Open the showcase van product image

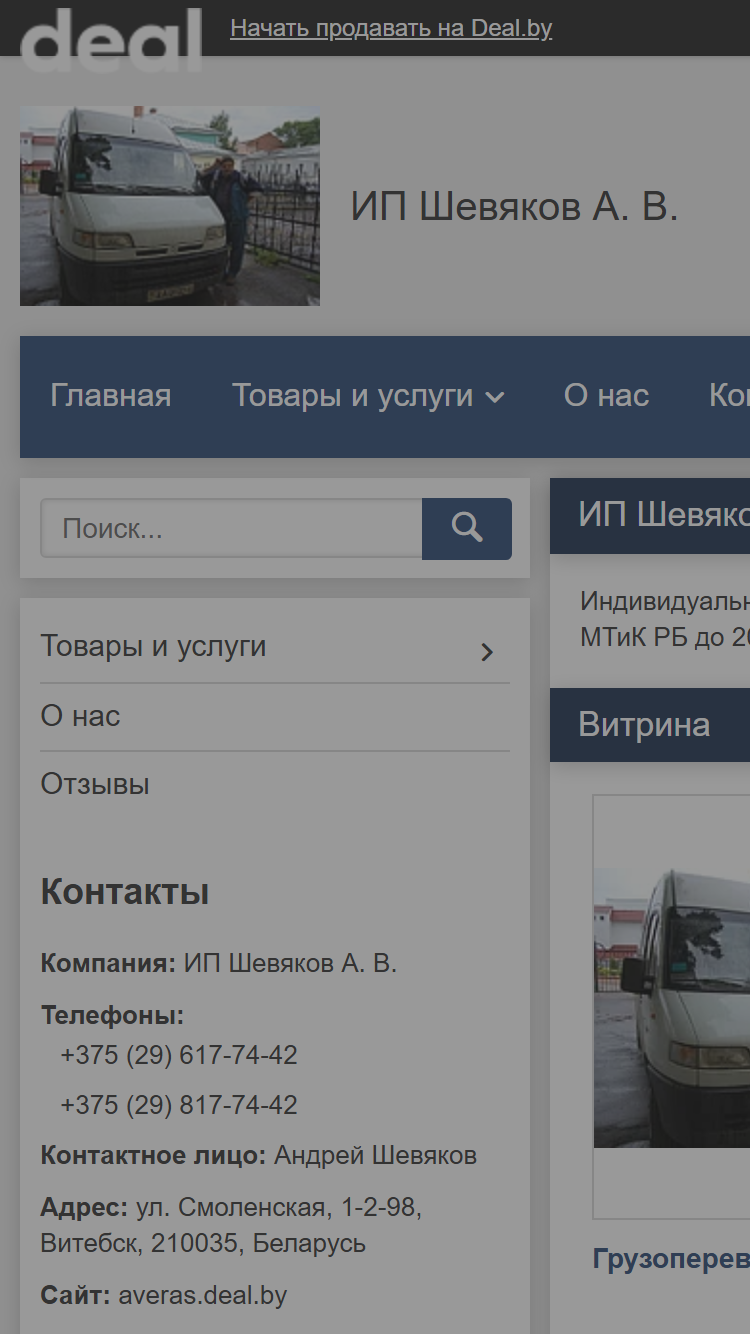[672, 1007]
